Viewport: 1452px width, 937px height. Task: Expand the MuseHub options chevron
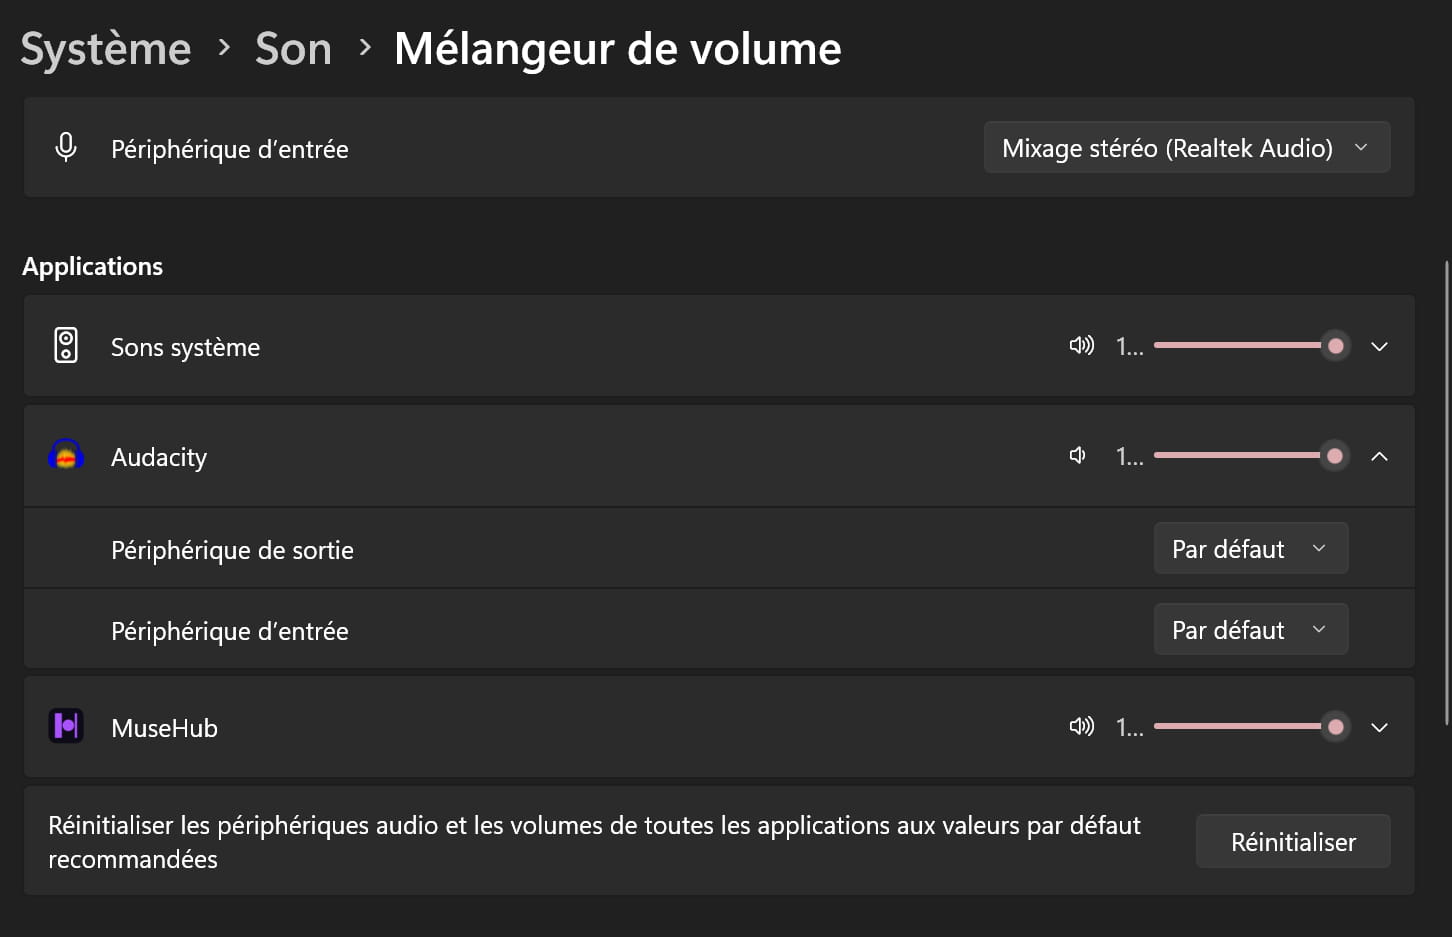click(1379, 727)
